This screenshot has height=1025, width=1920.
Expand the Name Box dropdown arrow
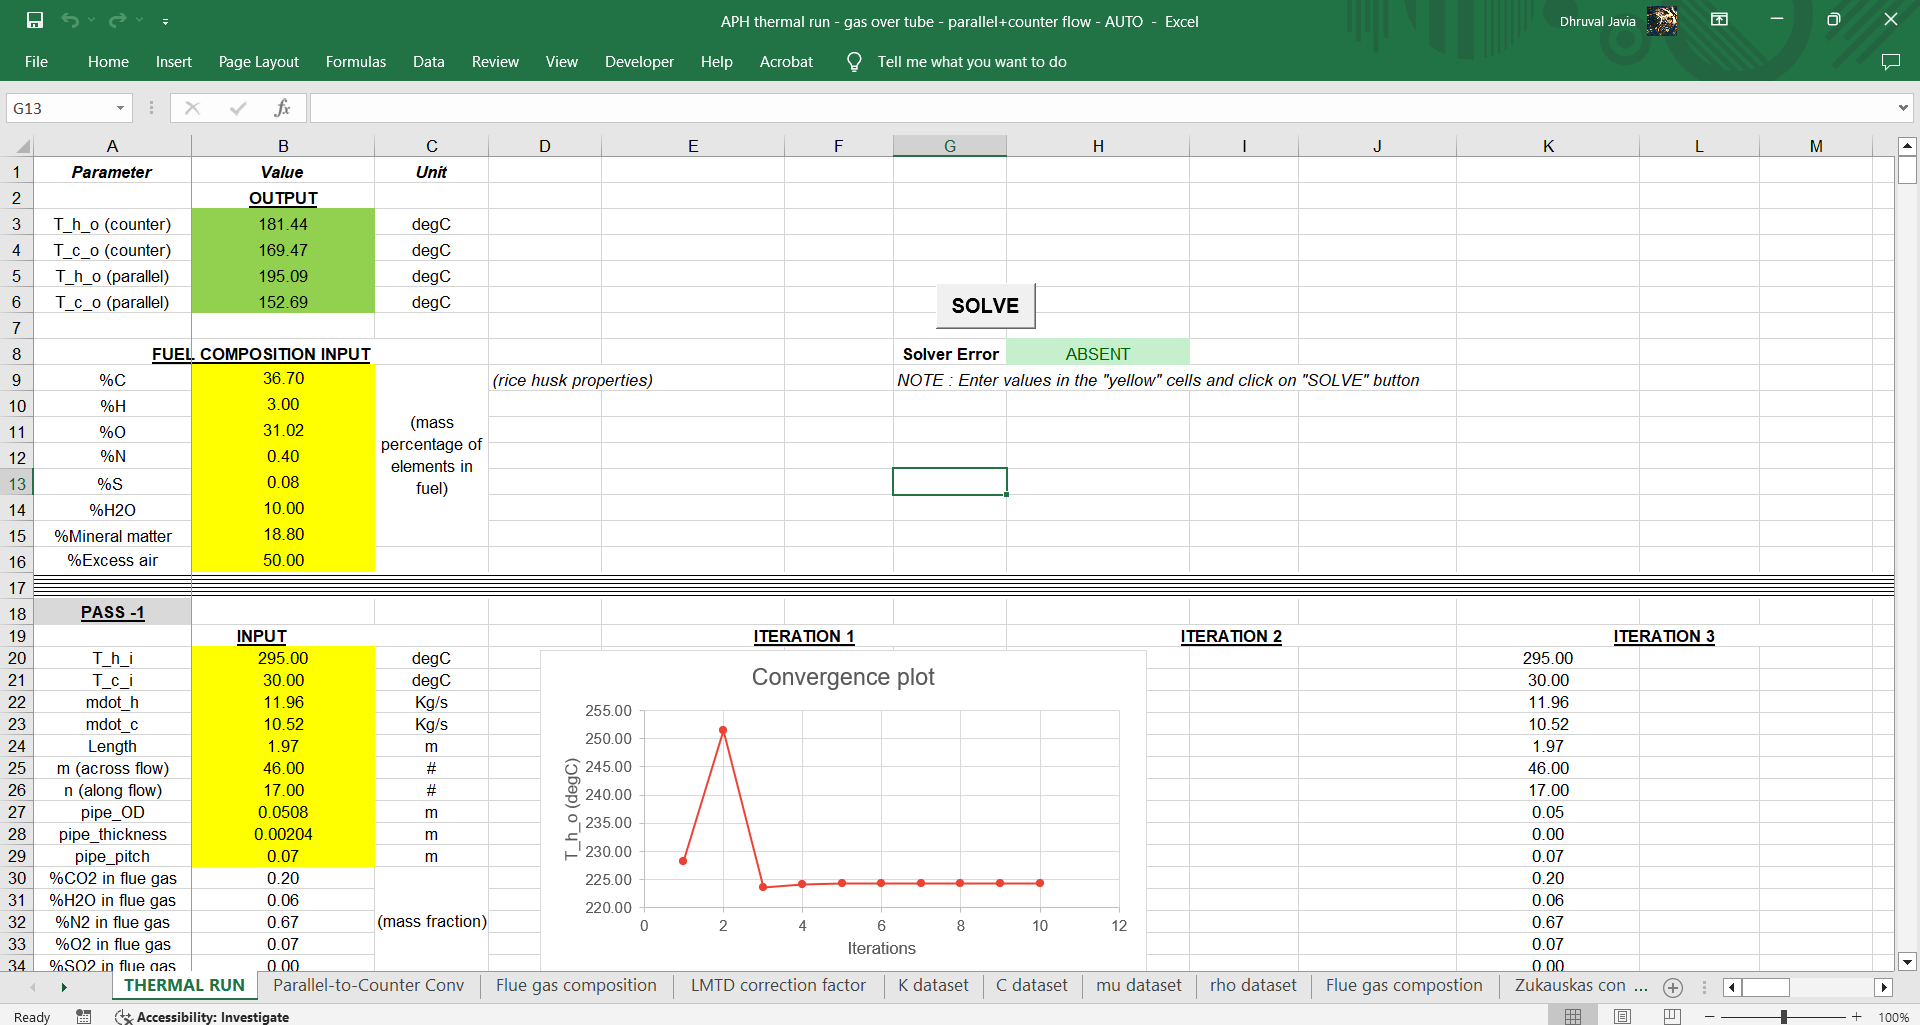click(x=120, y=108)
